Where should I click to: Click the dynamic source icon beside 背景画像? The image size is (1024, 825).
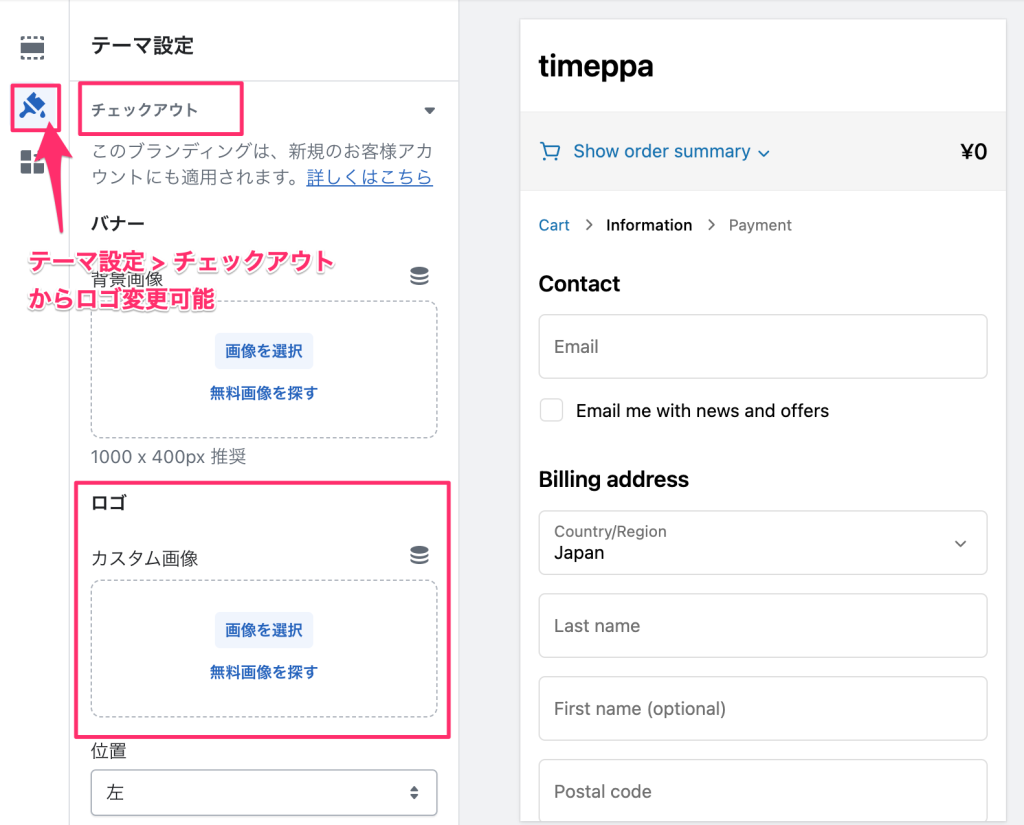click(419, 277)
